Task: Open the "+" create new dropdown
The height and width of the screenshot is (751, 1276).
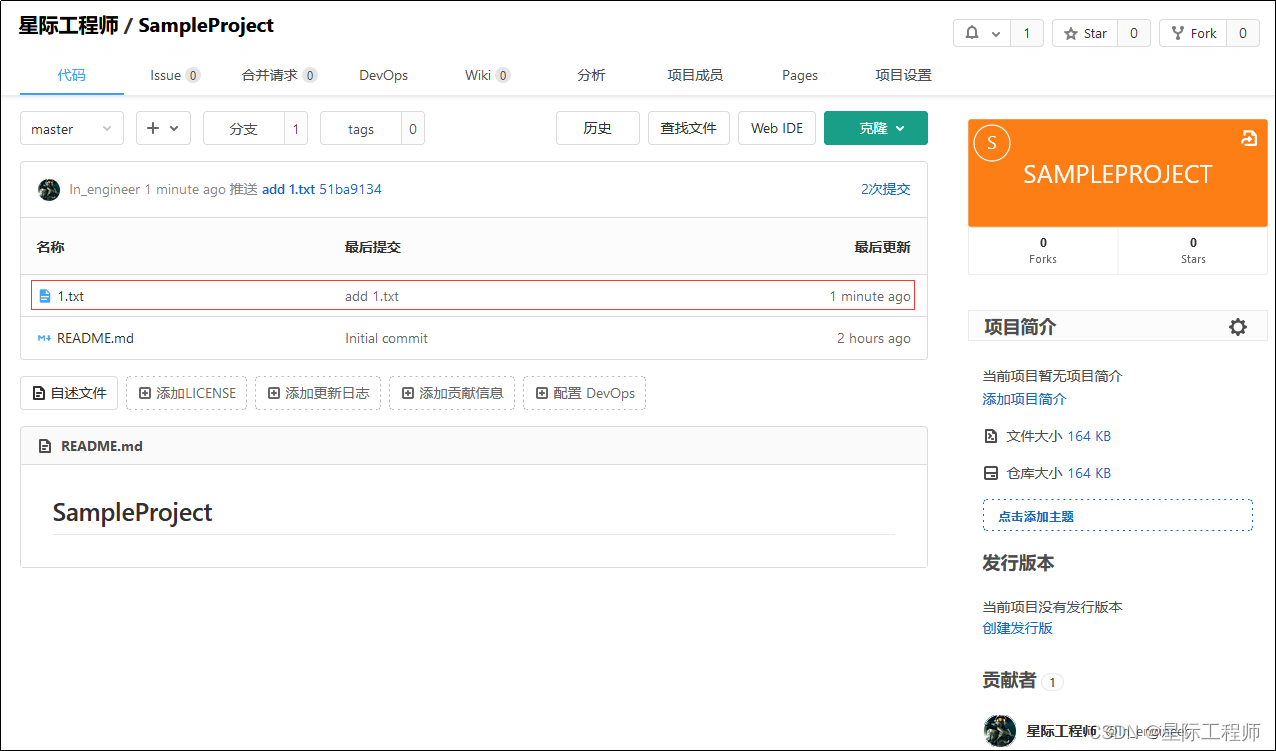Action: tap(163, 128)
